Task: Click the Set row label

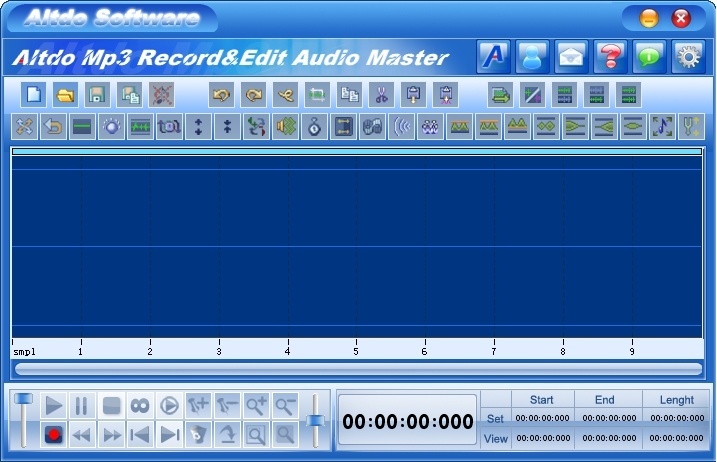Action: [495, 418]
